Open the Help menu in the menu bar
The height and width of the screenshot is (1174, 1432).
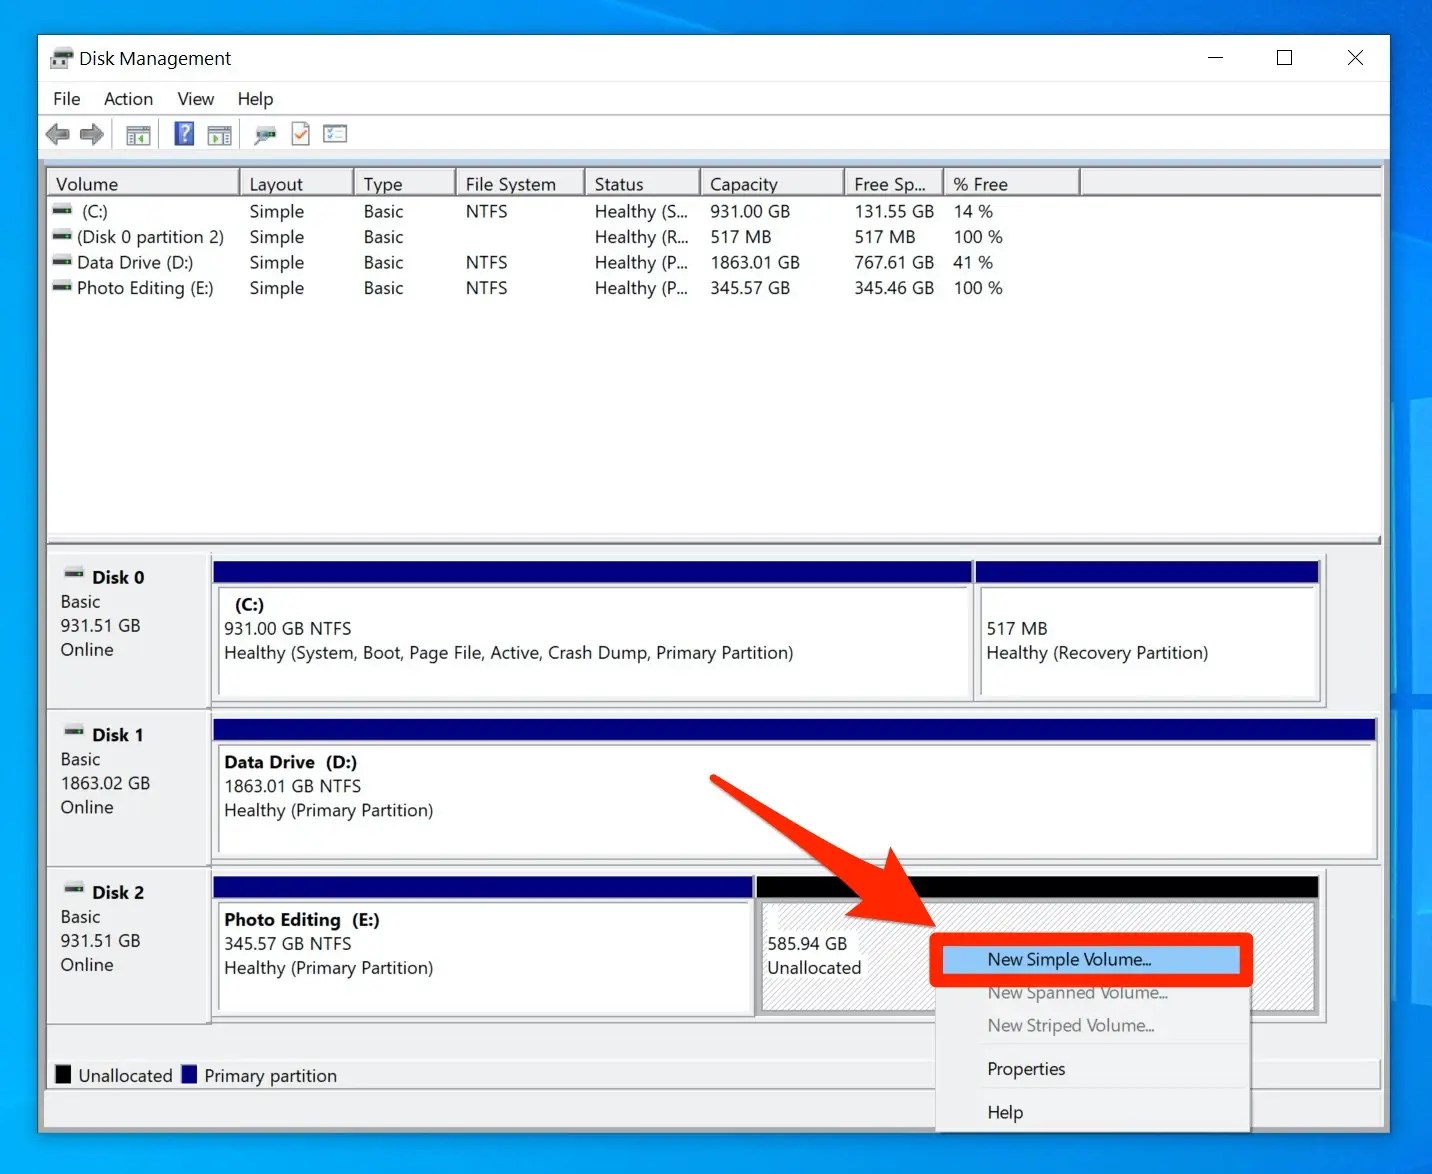[255, 99]
